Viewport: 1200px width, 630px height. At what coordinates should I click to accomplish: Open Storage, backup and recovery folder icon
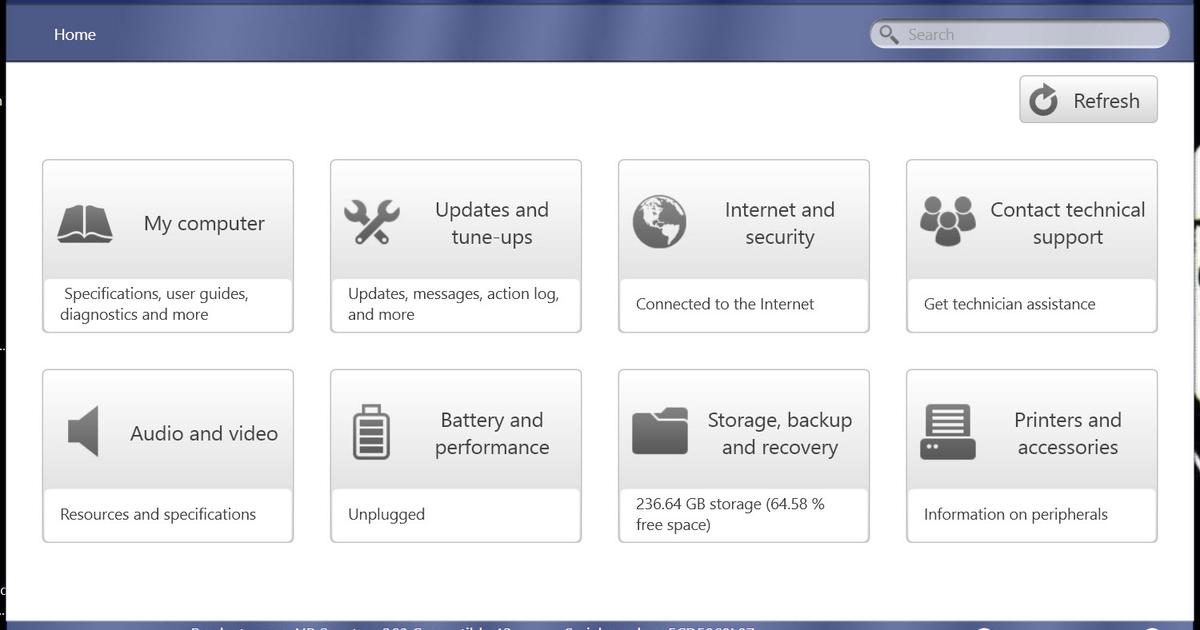(x=659, y=433)
